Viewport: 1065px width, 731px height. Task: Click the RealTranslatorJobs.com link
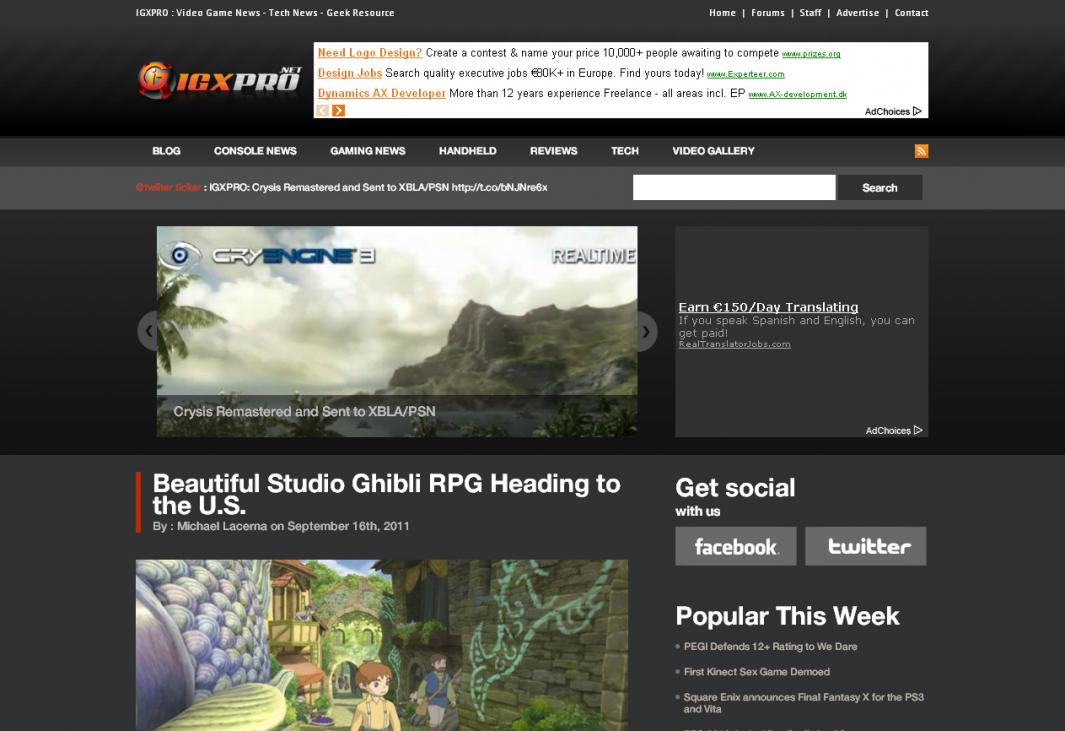click(734, 344)
